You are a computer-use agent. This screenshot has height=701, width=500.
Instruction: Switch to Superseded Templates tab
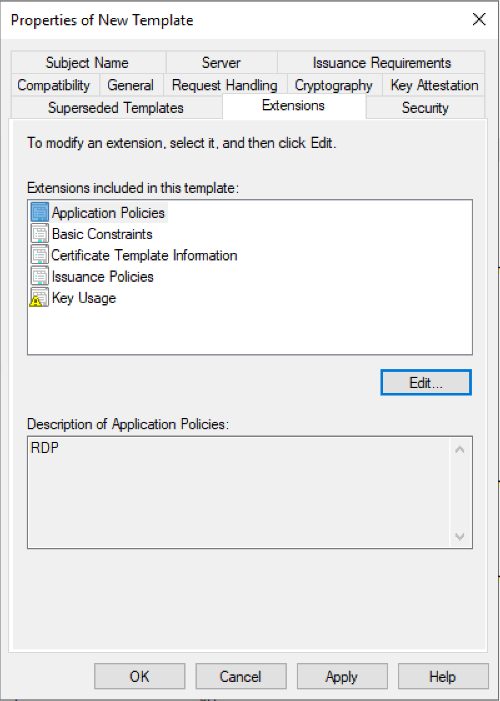[x=116, y=108]
